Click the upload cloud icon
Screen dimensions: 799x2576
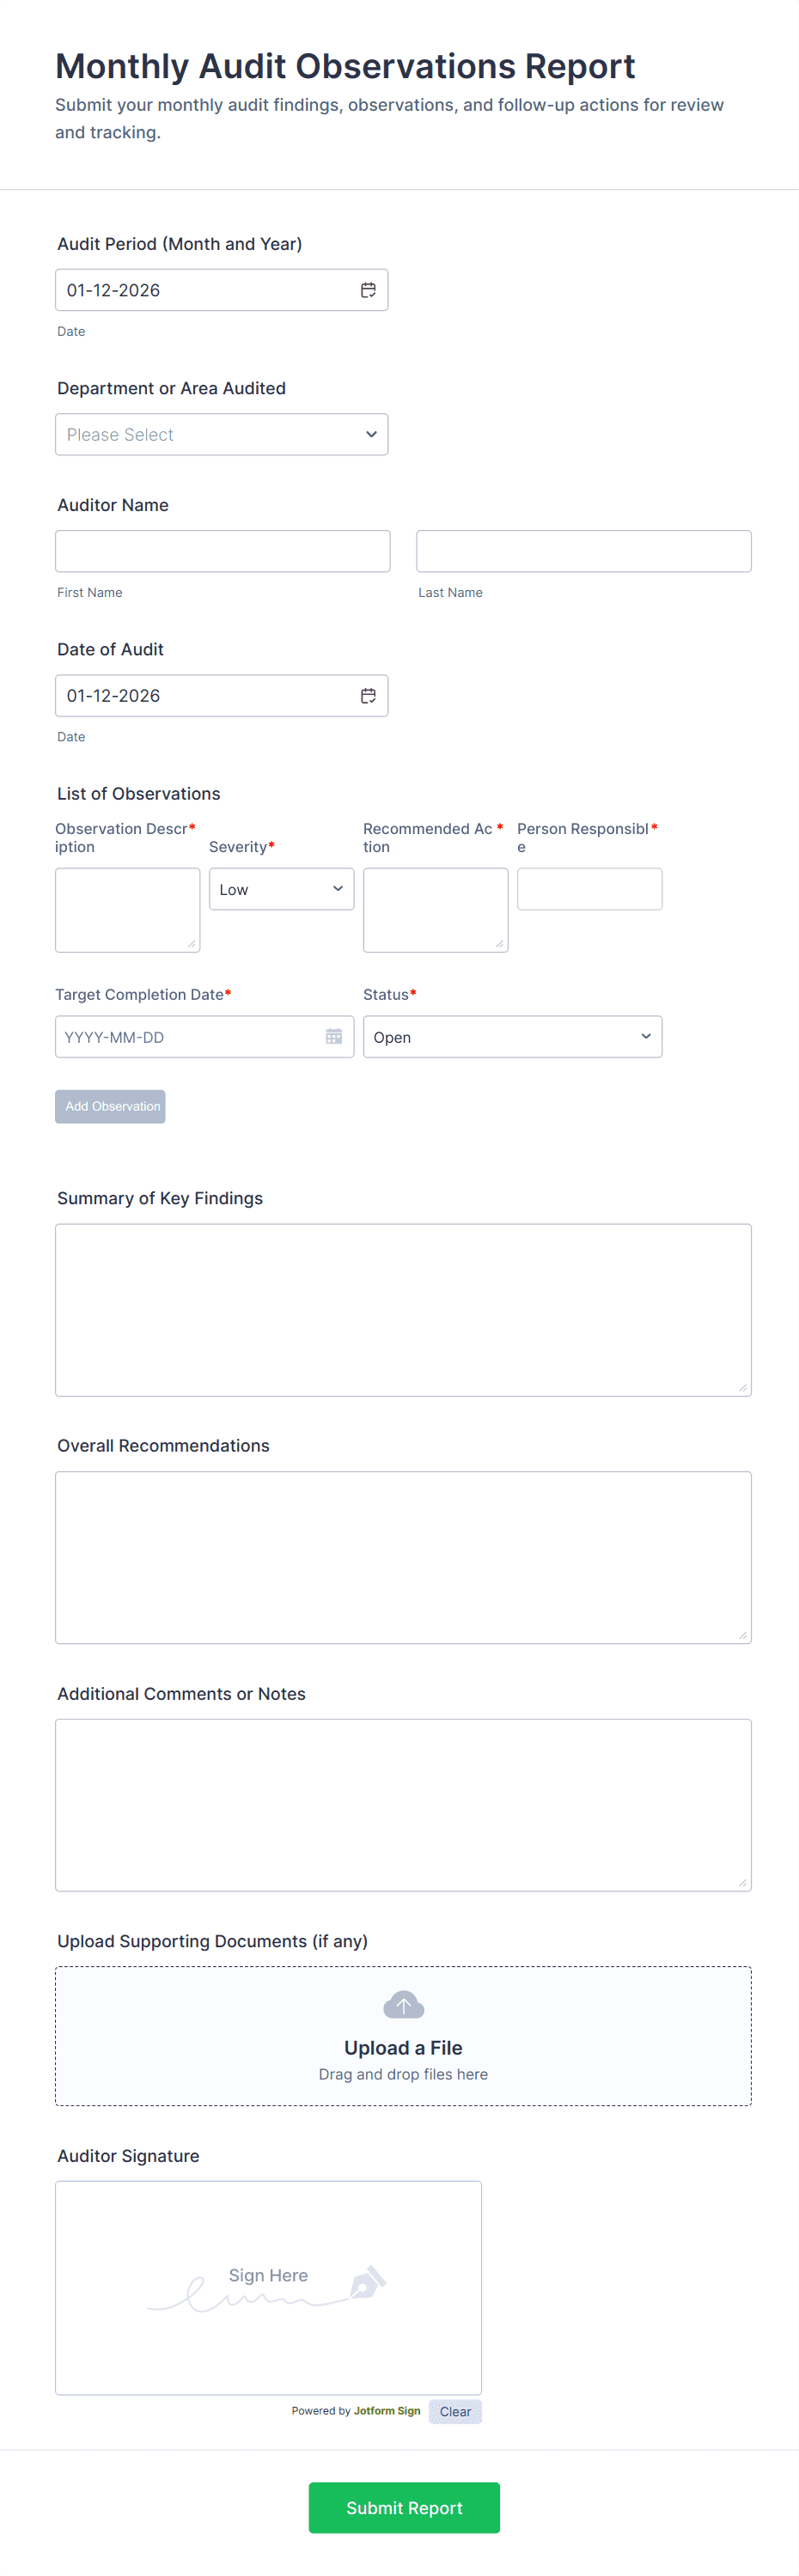tap(403, 2004)
